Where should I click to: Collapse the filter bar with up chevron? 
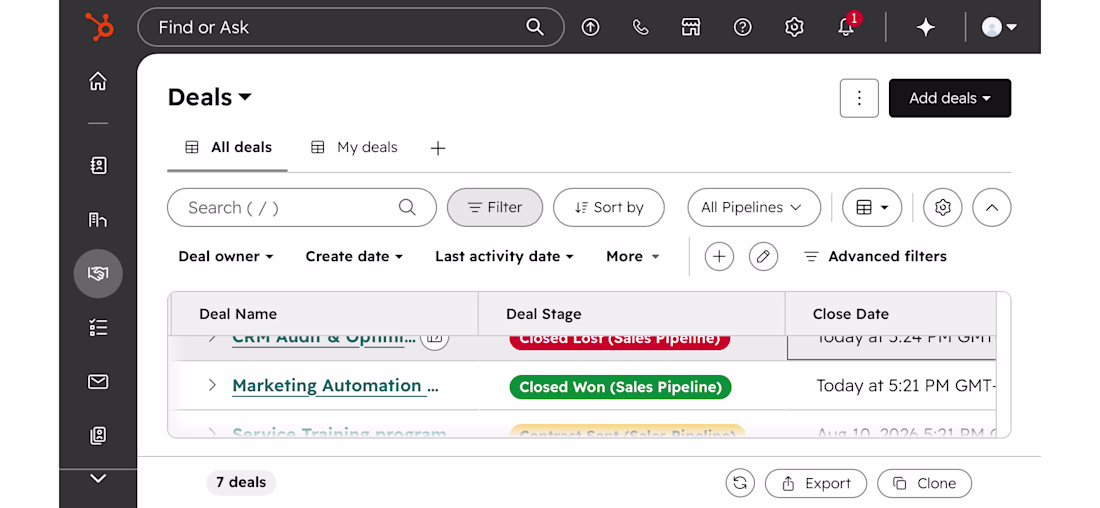pyautogui.click(x=992, y=207)
